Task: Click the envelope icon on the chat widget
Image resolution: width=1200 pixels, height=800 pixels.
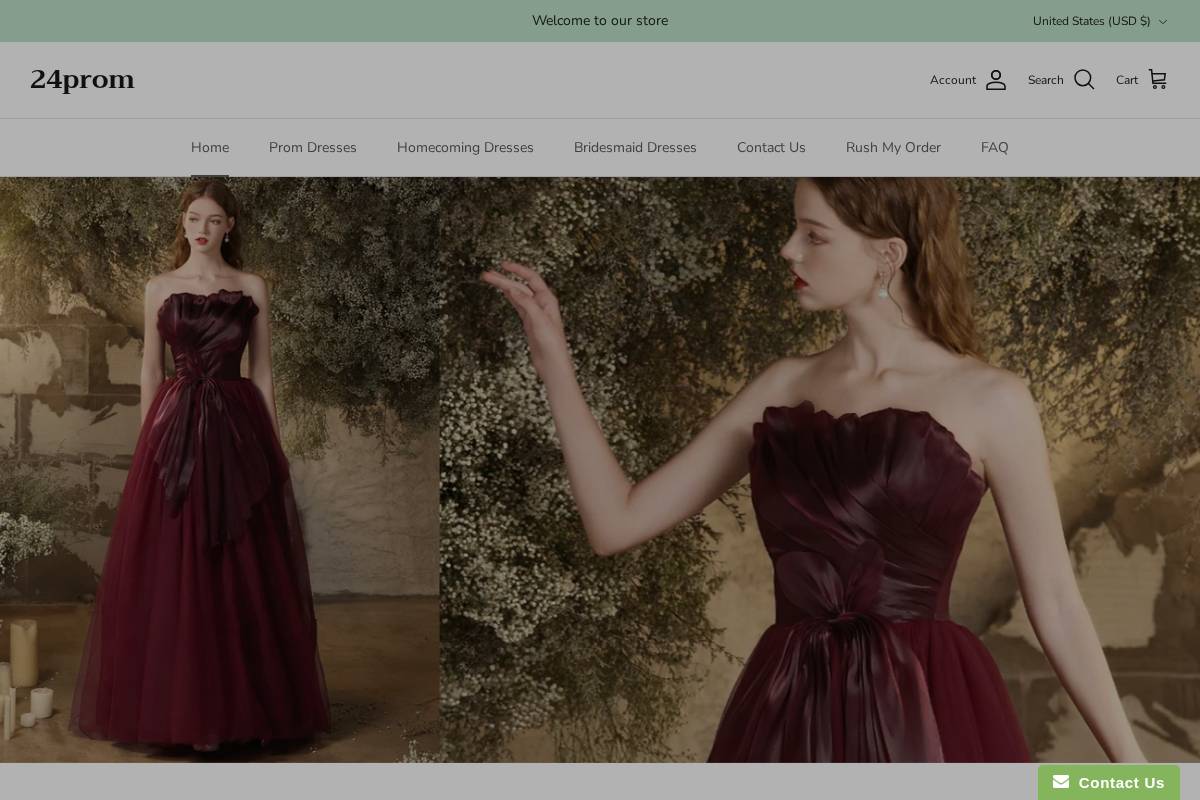Action: (1060, 782)
